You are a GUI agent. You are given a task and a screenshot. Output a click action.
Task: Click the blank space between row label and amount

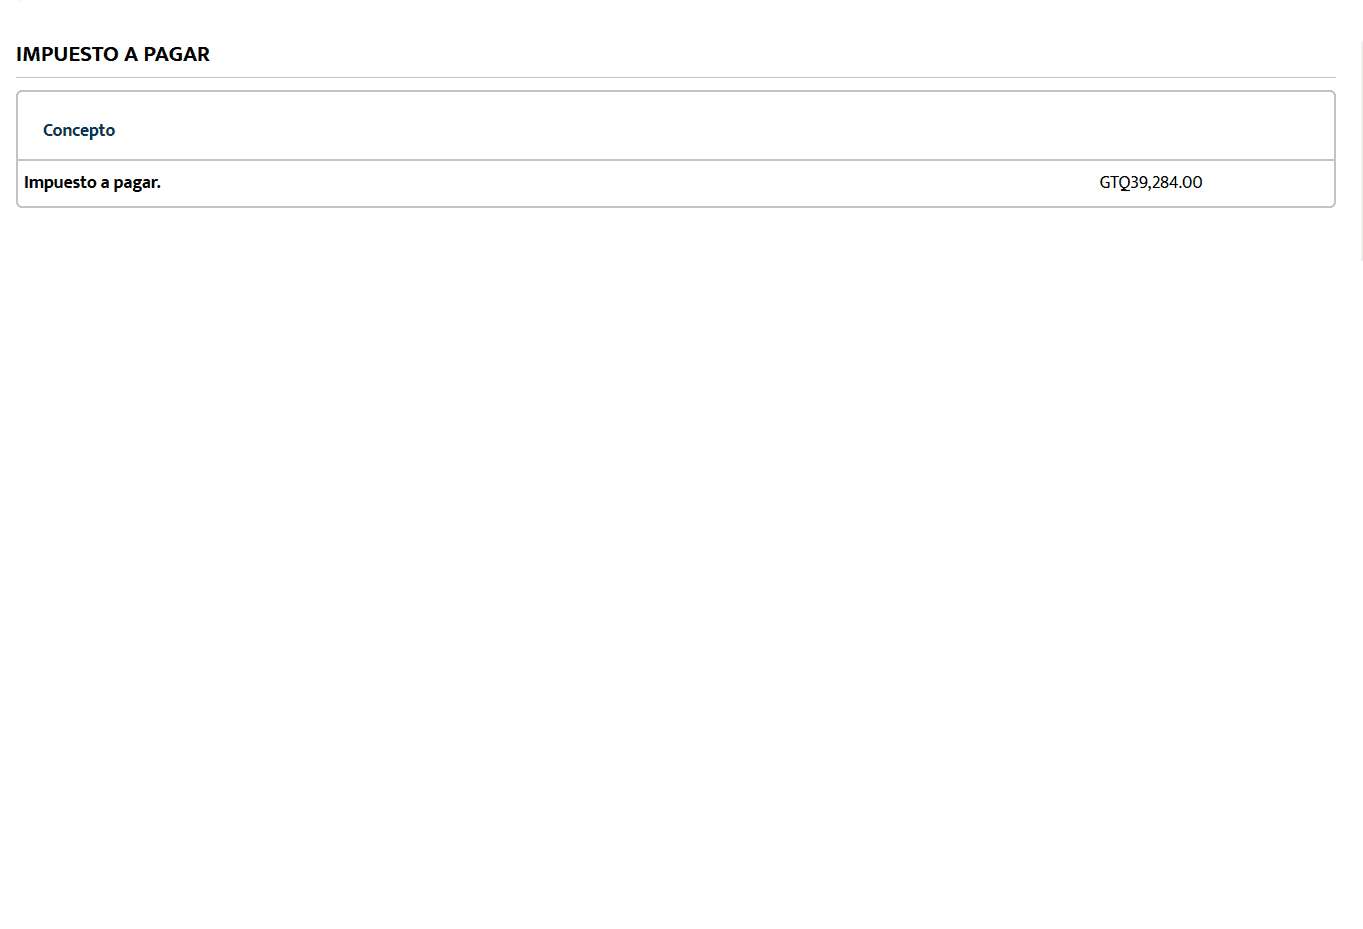pos(630,182)
